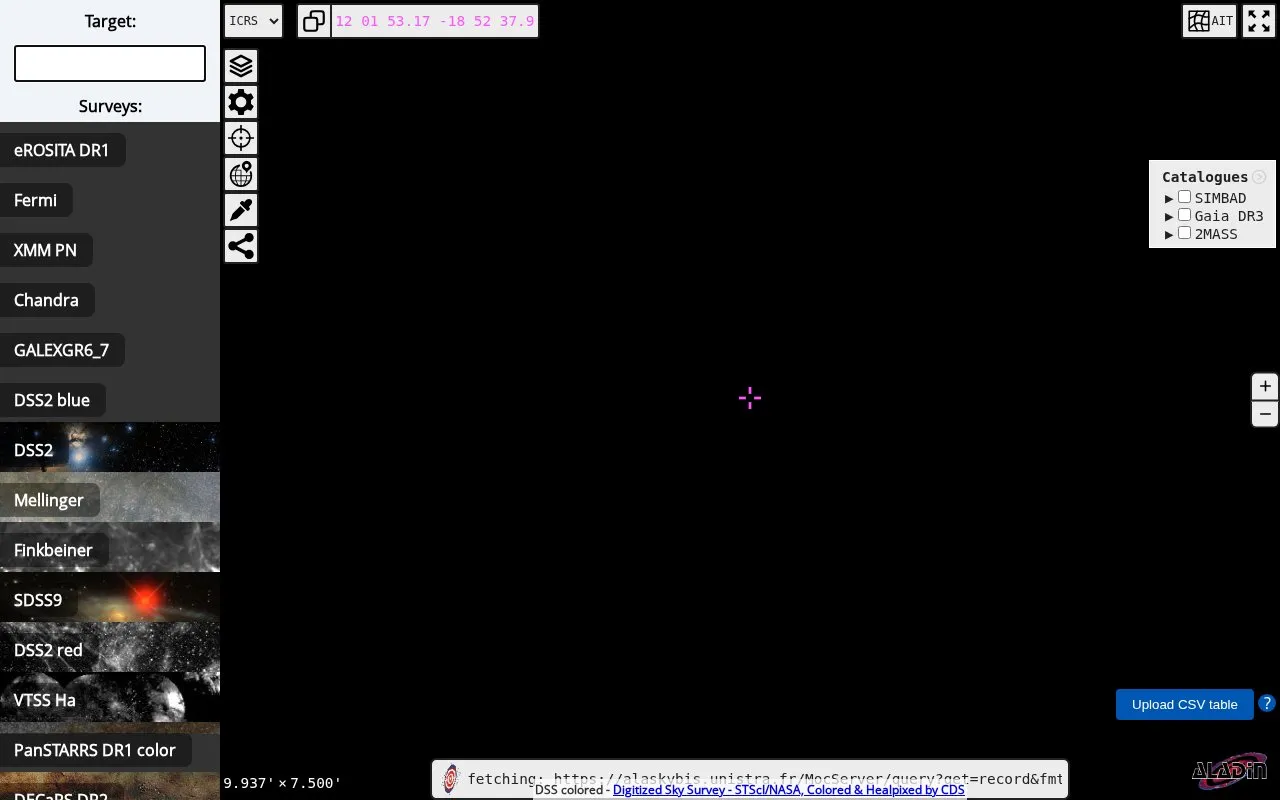
Task: Switch projection with AIT button
Action: pos(1210,21)
